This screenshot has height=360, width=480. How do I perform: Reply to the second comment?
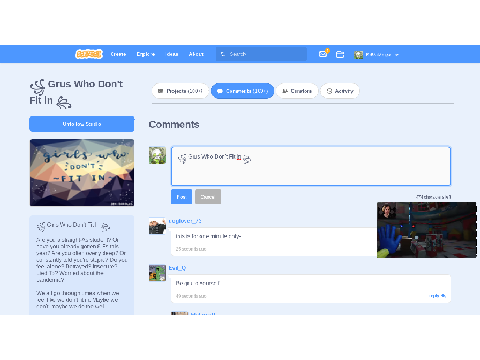point(438,296)
